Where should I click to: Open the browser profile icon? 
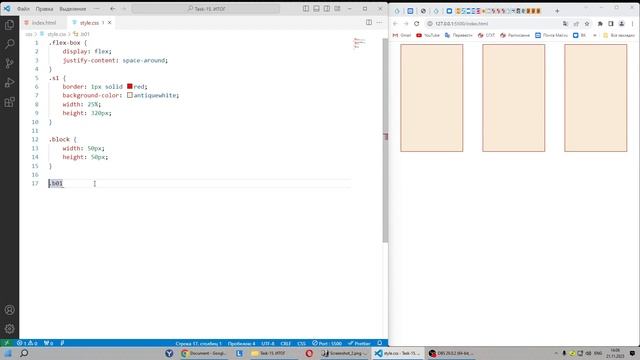pyautogui.click(x=622, y=24)
